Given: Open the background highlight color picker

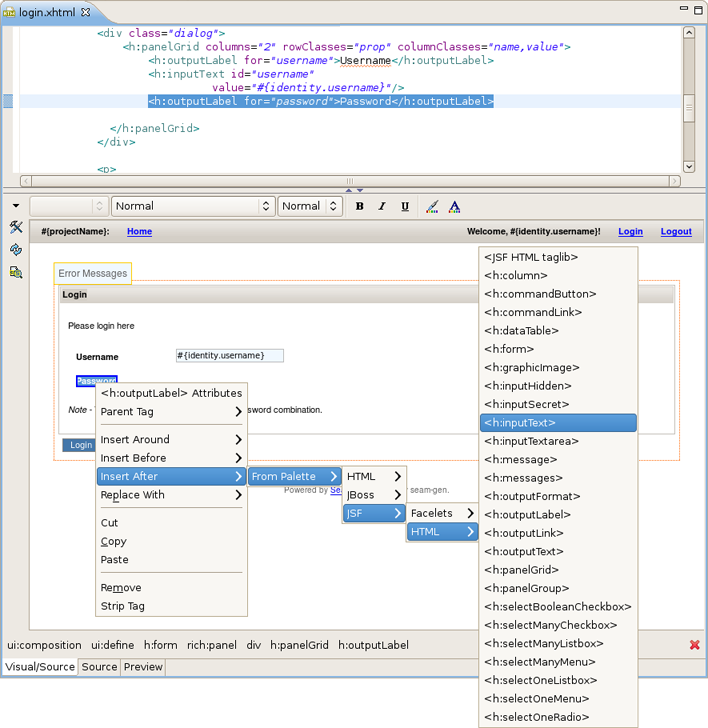Looking at the screenshot, I should click(432, 207).
